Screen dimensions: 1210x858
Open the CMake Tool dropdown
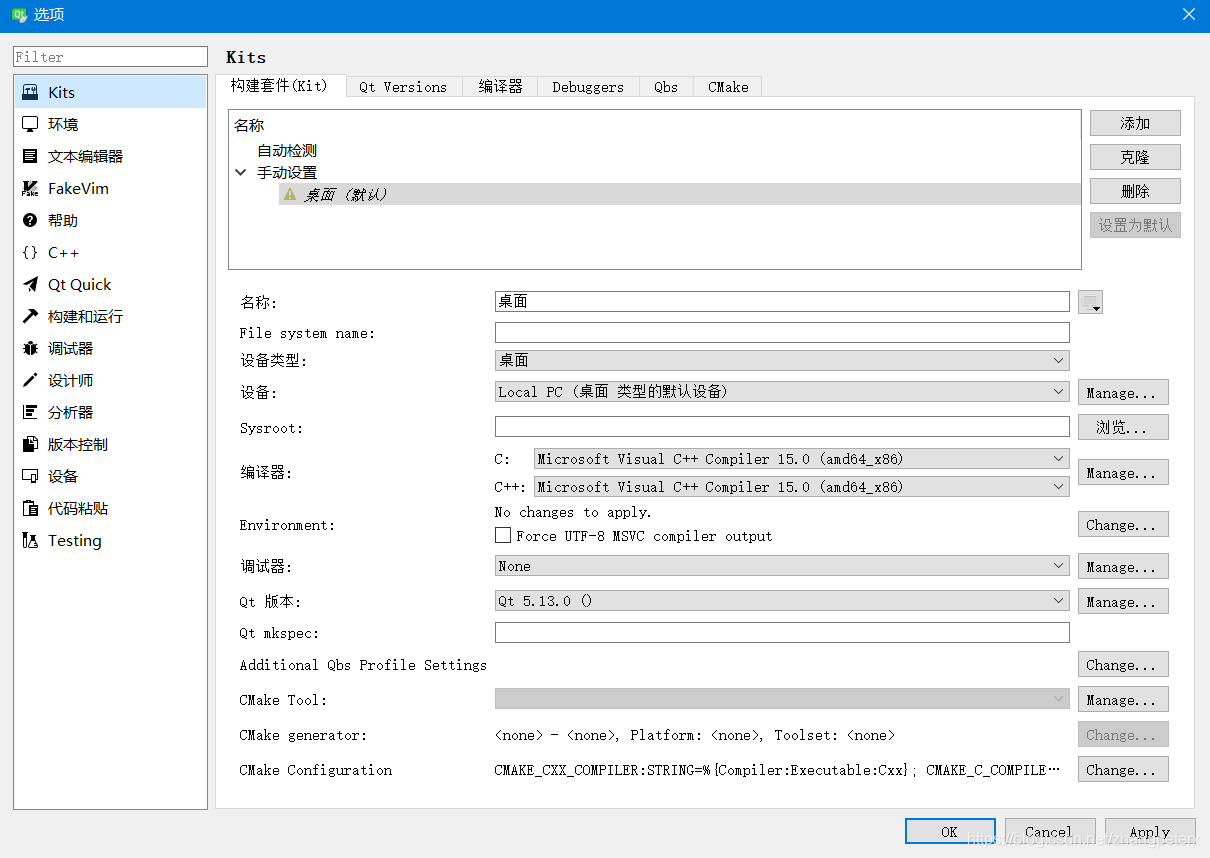pyautogui.click(x=782, y=699)
